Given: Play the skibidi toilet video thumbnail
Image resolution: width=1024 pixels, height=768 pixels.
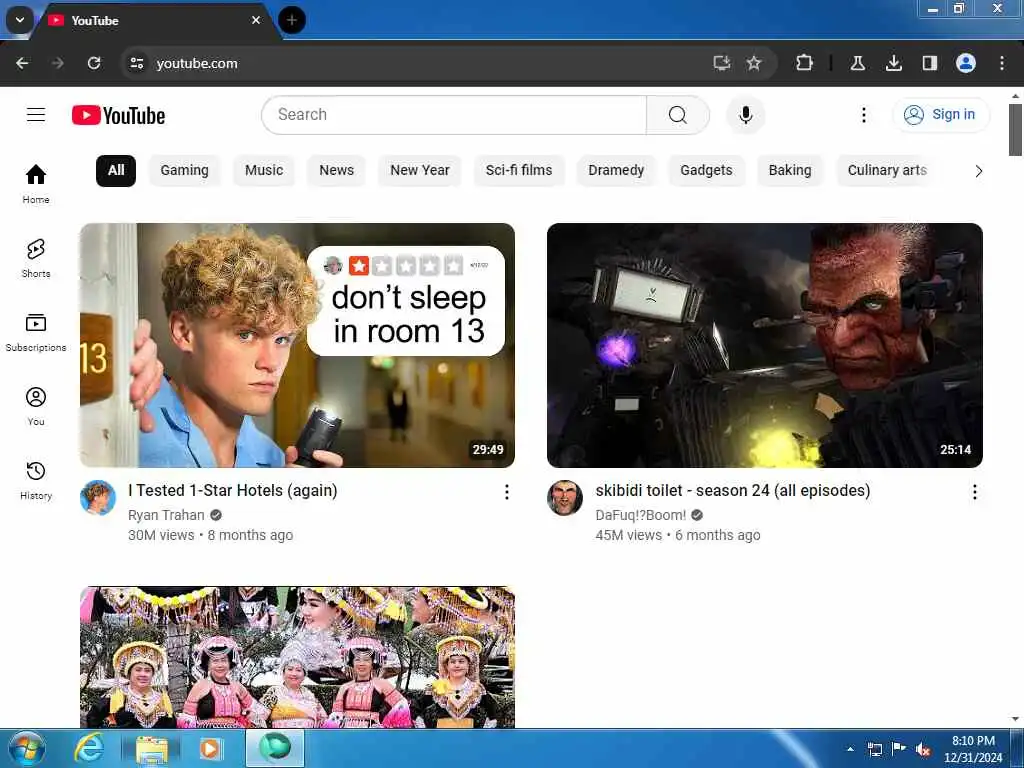Looking at the screenshot, I should click(x=765, y=345).
